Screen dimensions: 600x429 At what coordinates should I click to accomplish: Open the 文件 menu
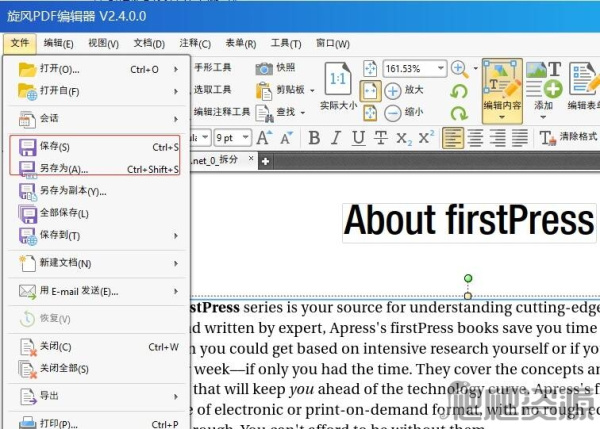[x=20, y=43]
